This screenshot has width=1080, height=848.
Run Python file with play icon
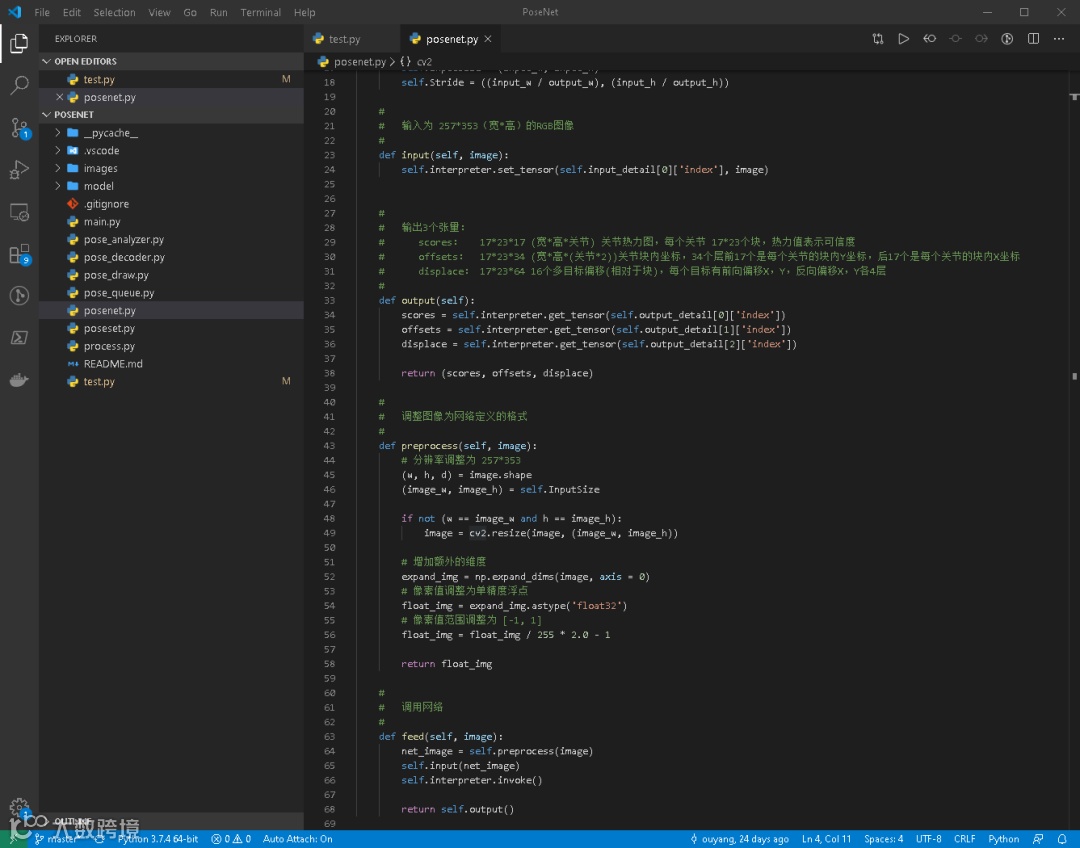(x=903, y=39)
